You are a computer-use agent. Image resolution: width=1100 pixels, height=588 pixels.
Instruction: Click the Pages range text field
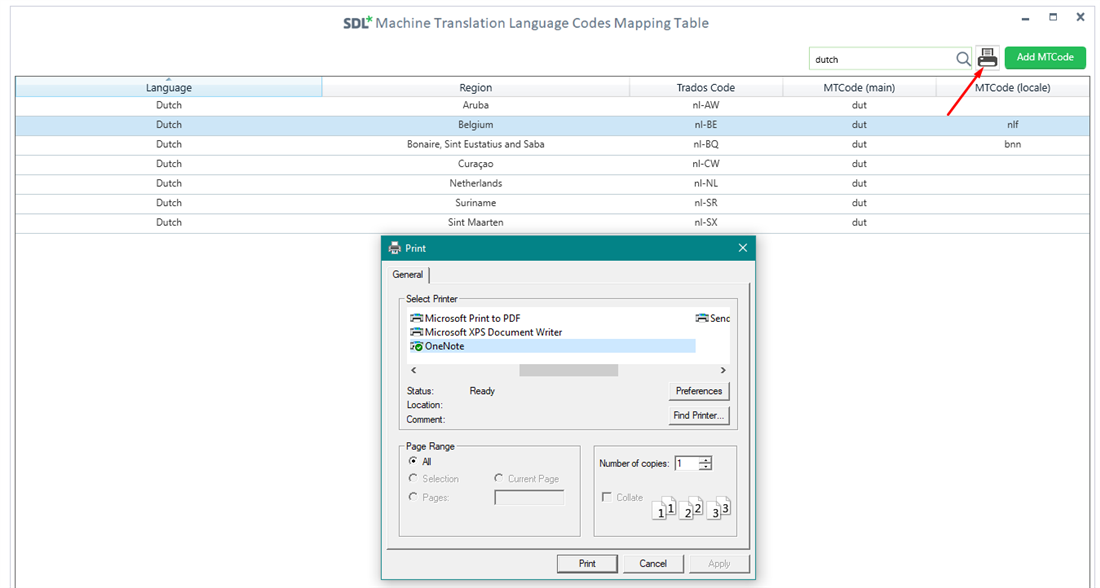(529, 497)
